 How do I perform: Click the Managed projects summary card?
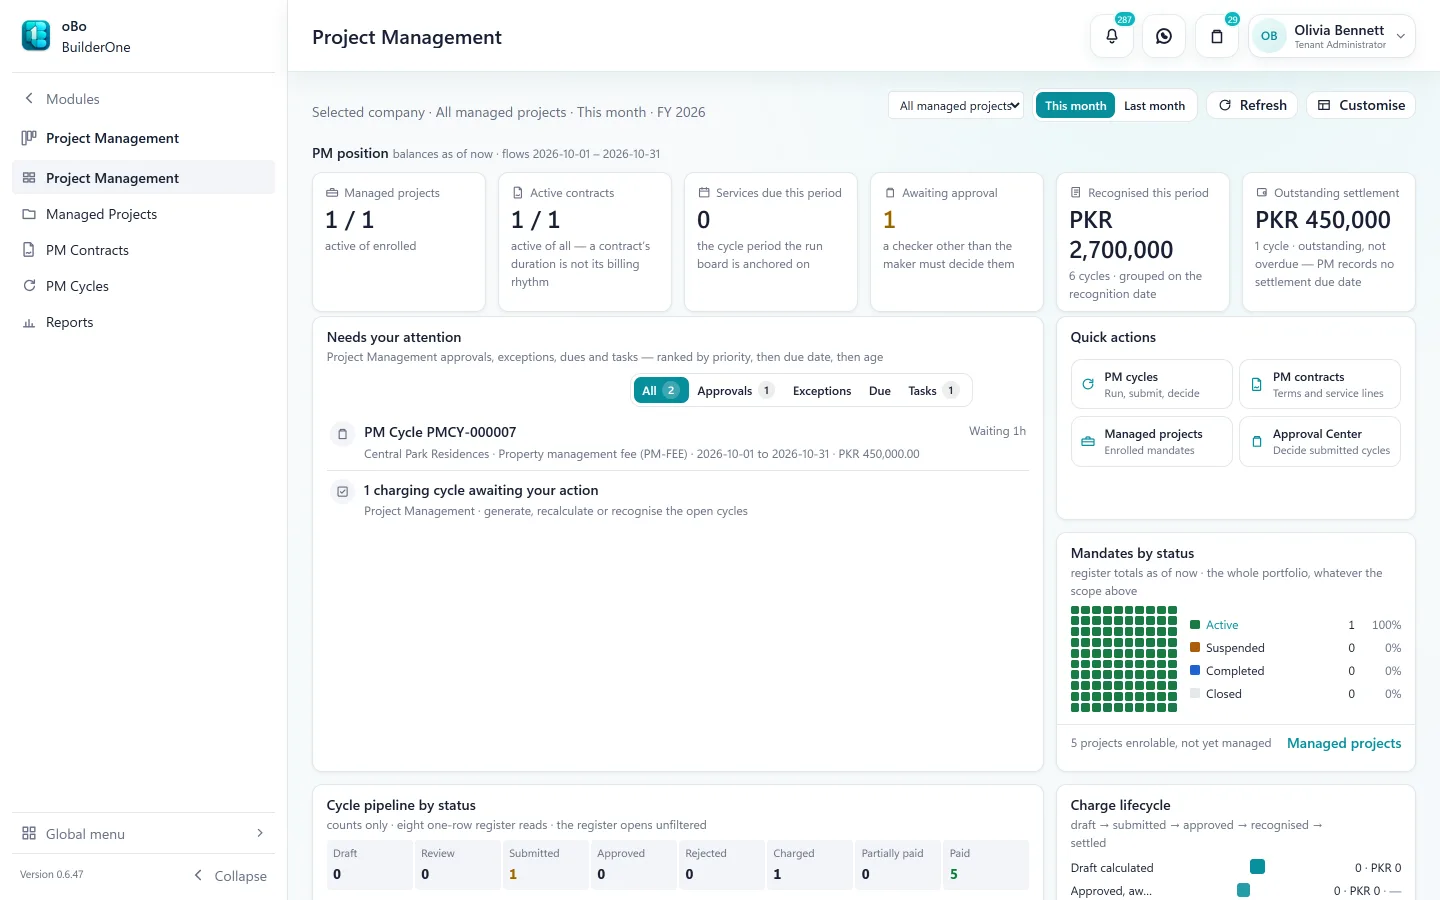pos(399,242)
